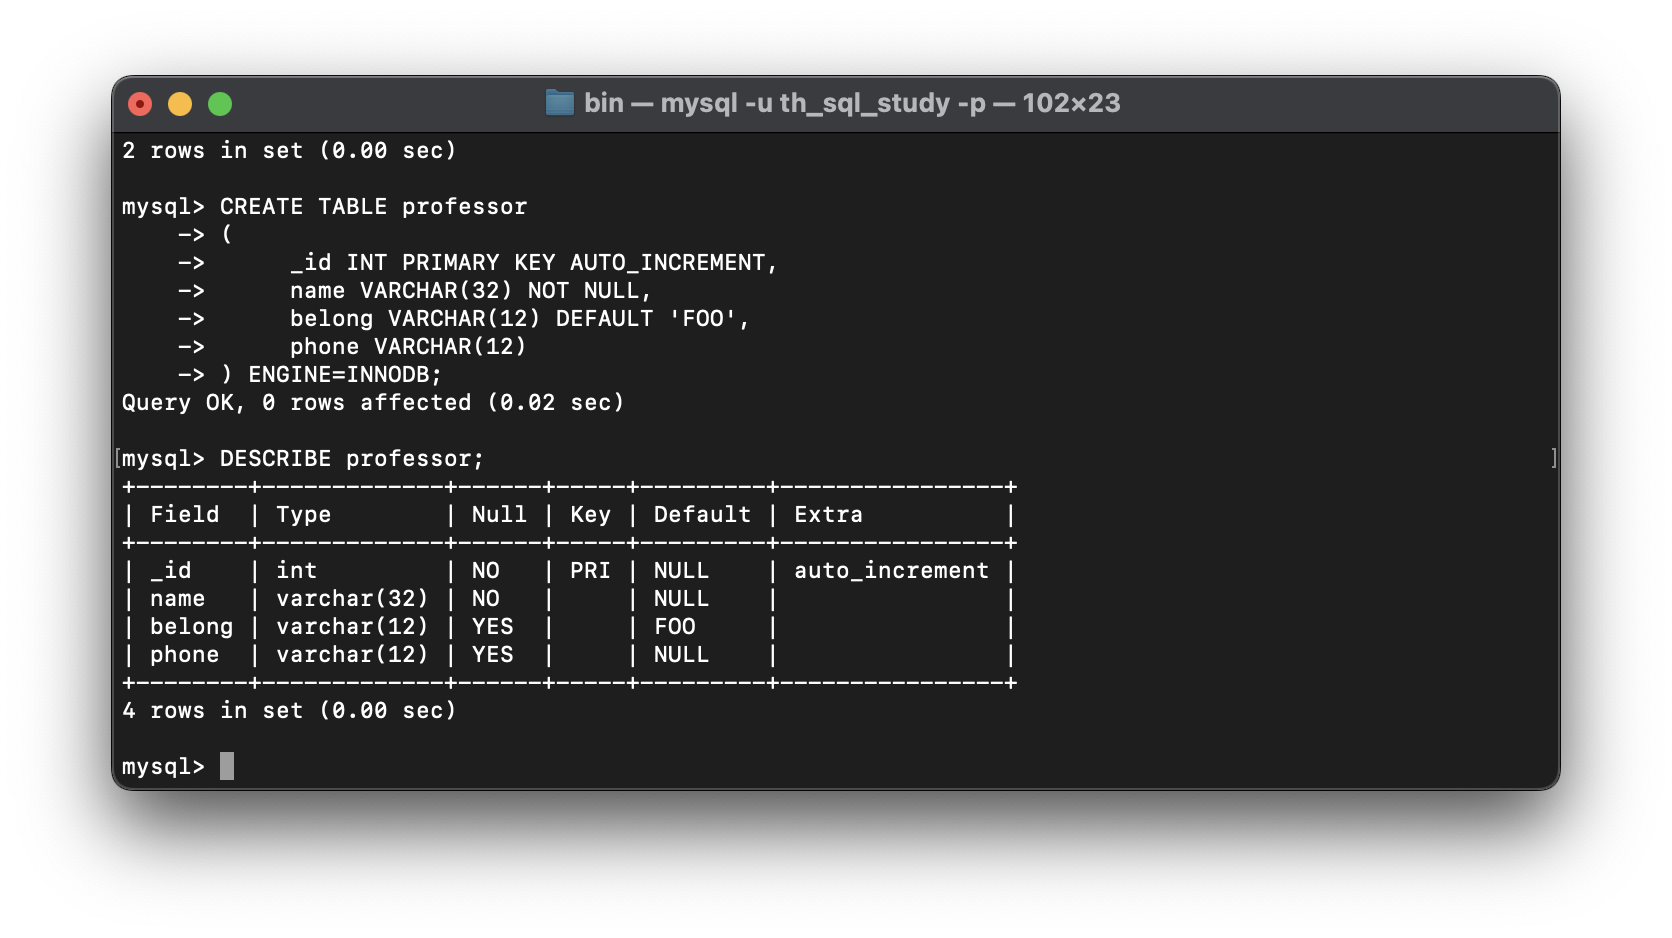
Task: Click the "phone" field cell in the result table
Action: click(x=184, y=655)
